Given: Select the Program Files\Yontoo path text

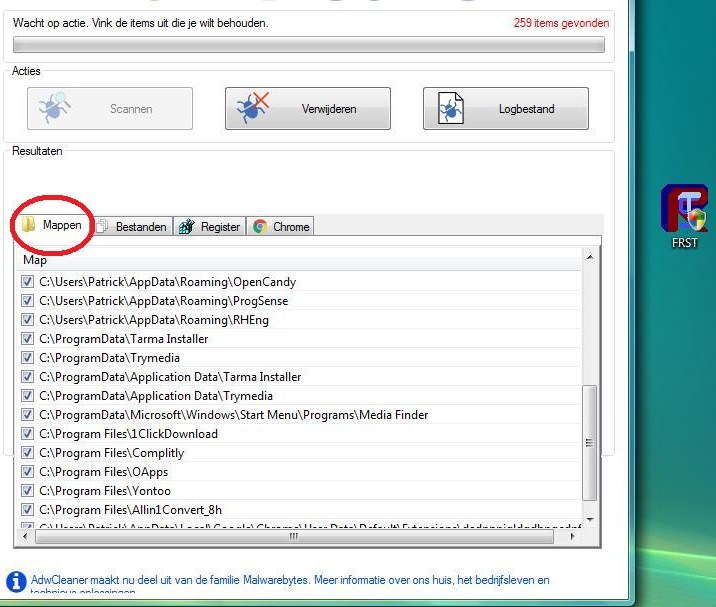Looking at the screenshot, I should [105, 491].
